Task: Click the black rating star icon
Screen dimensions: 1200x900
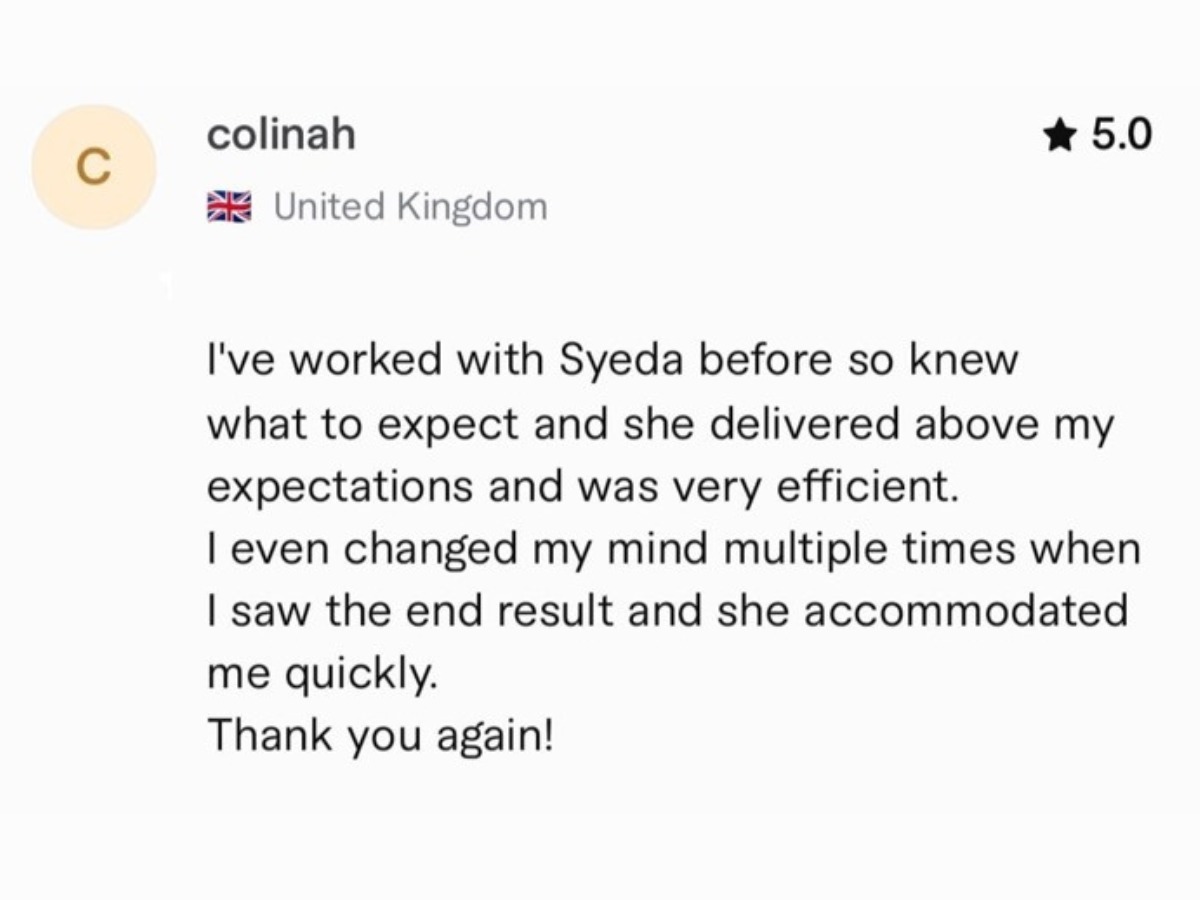Action: point(1059,134)
